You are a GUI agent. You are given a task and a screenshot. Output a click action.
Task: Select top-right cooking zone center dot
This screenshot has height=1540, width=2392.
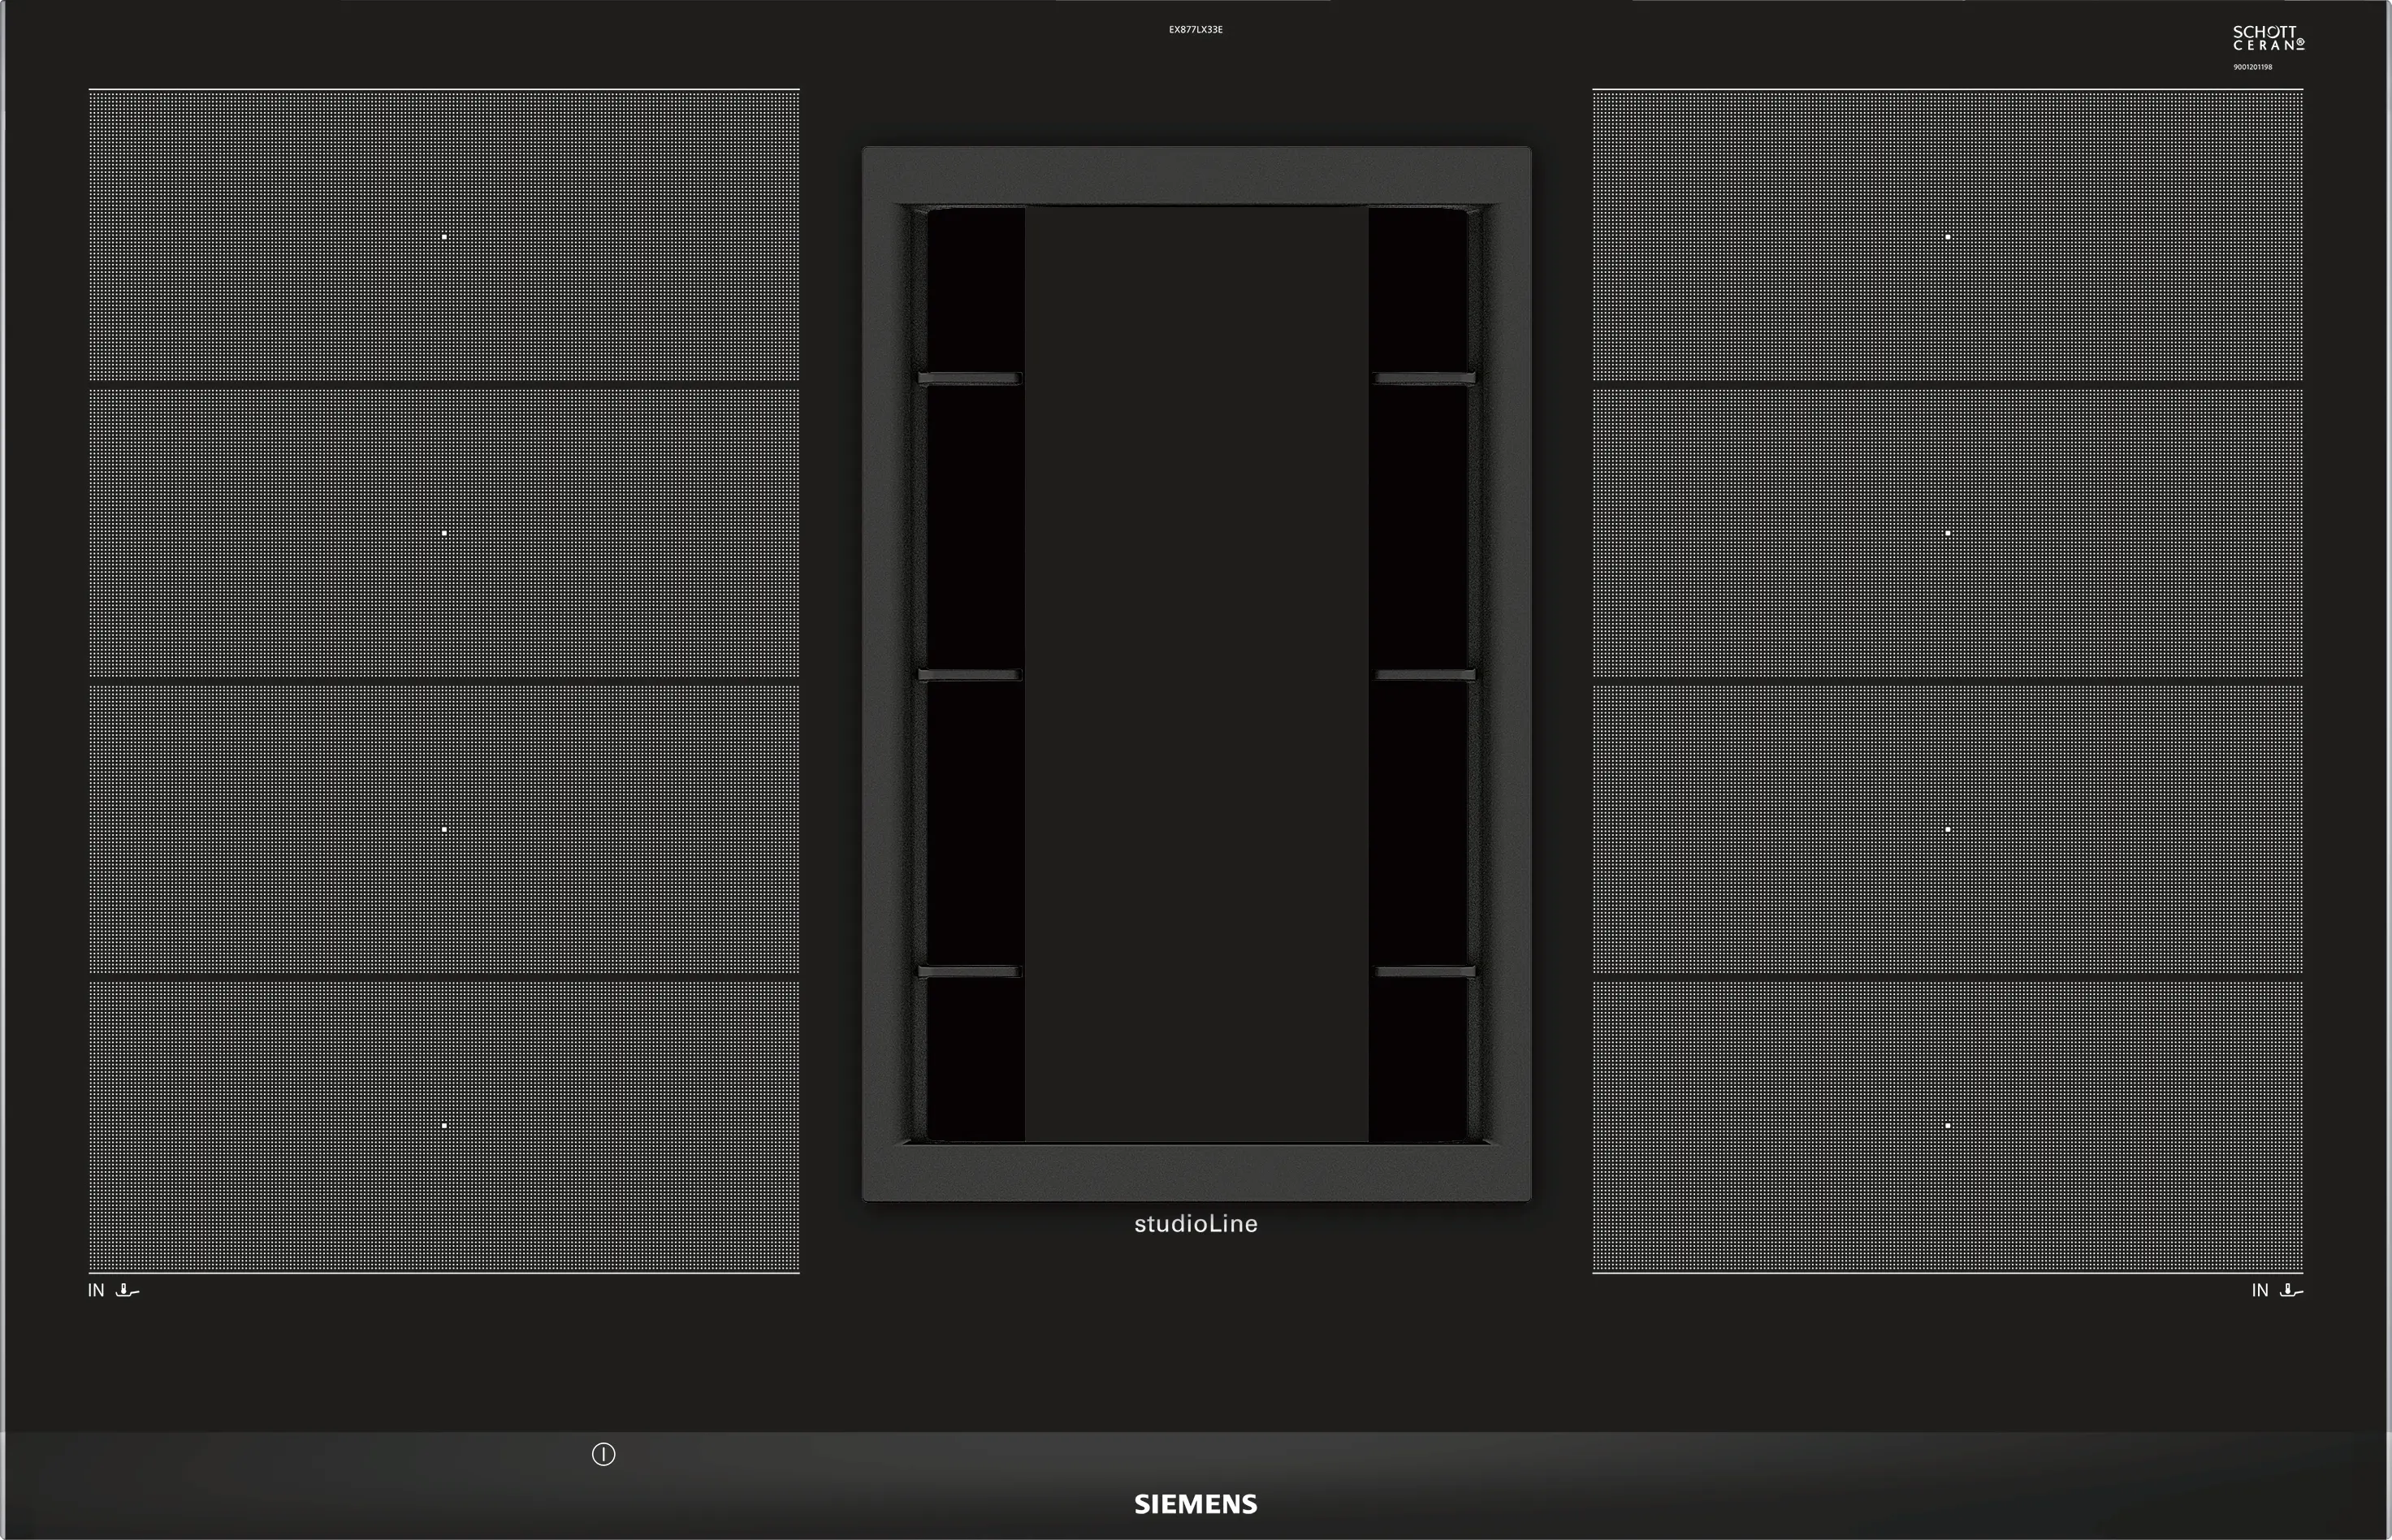(1947, 237)
